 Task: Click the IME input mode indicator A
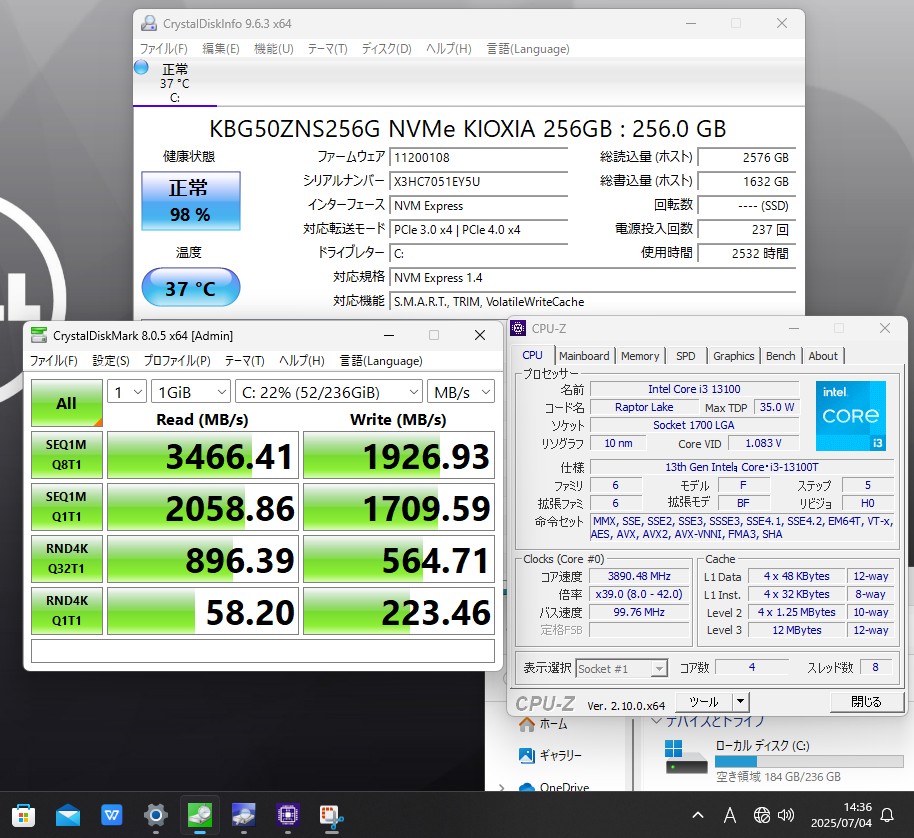[x=729, y=815]
